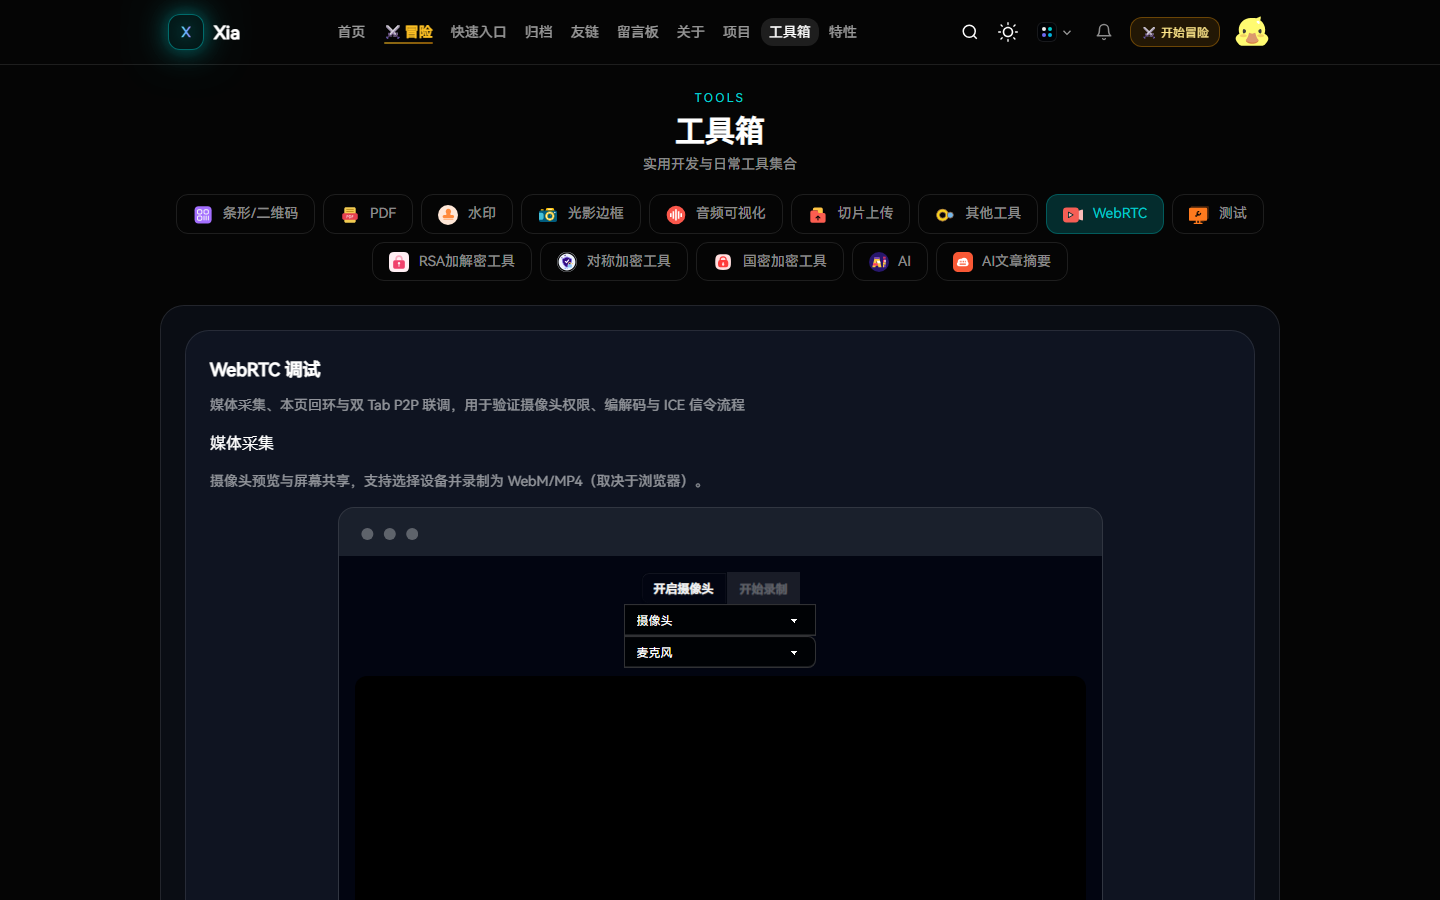Click the 音频可视化 waveform icon
Screen dimensions: 1440x900
[676, 214]
